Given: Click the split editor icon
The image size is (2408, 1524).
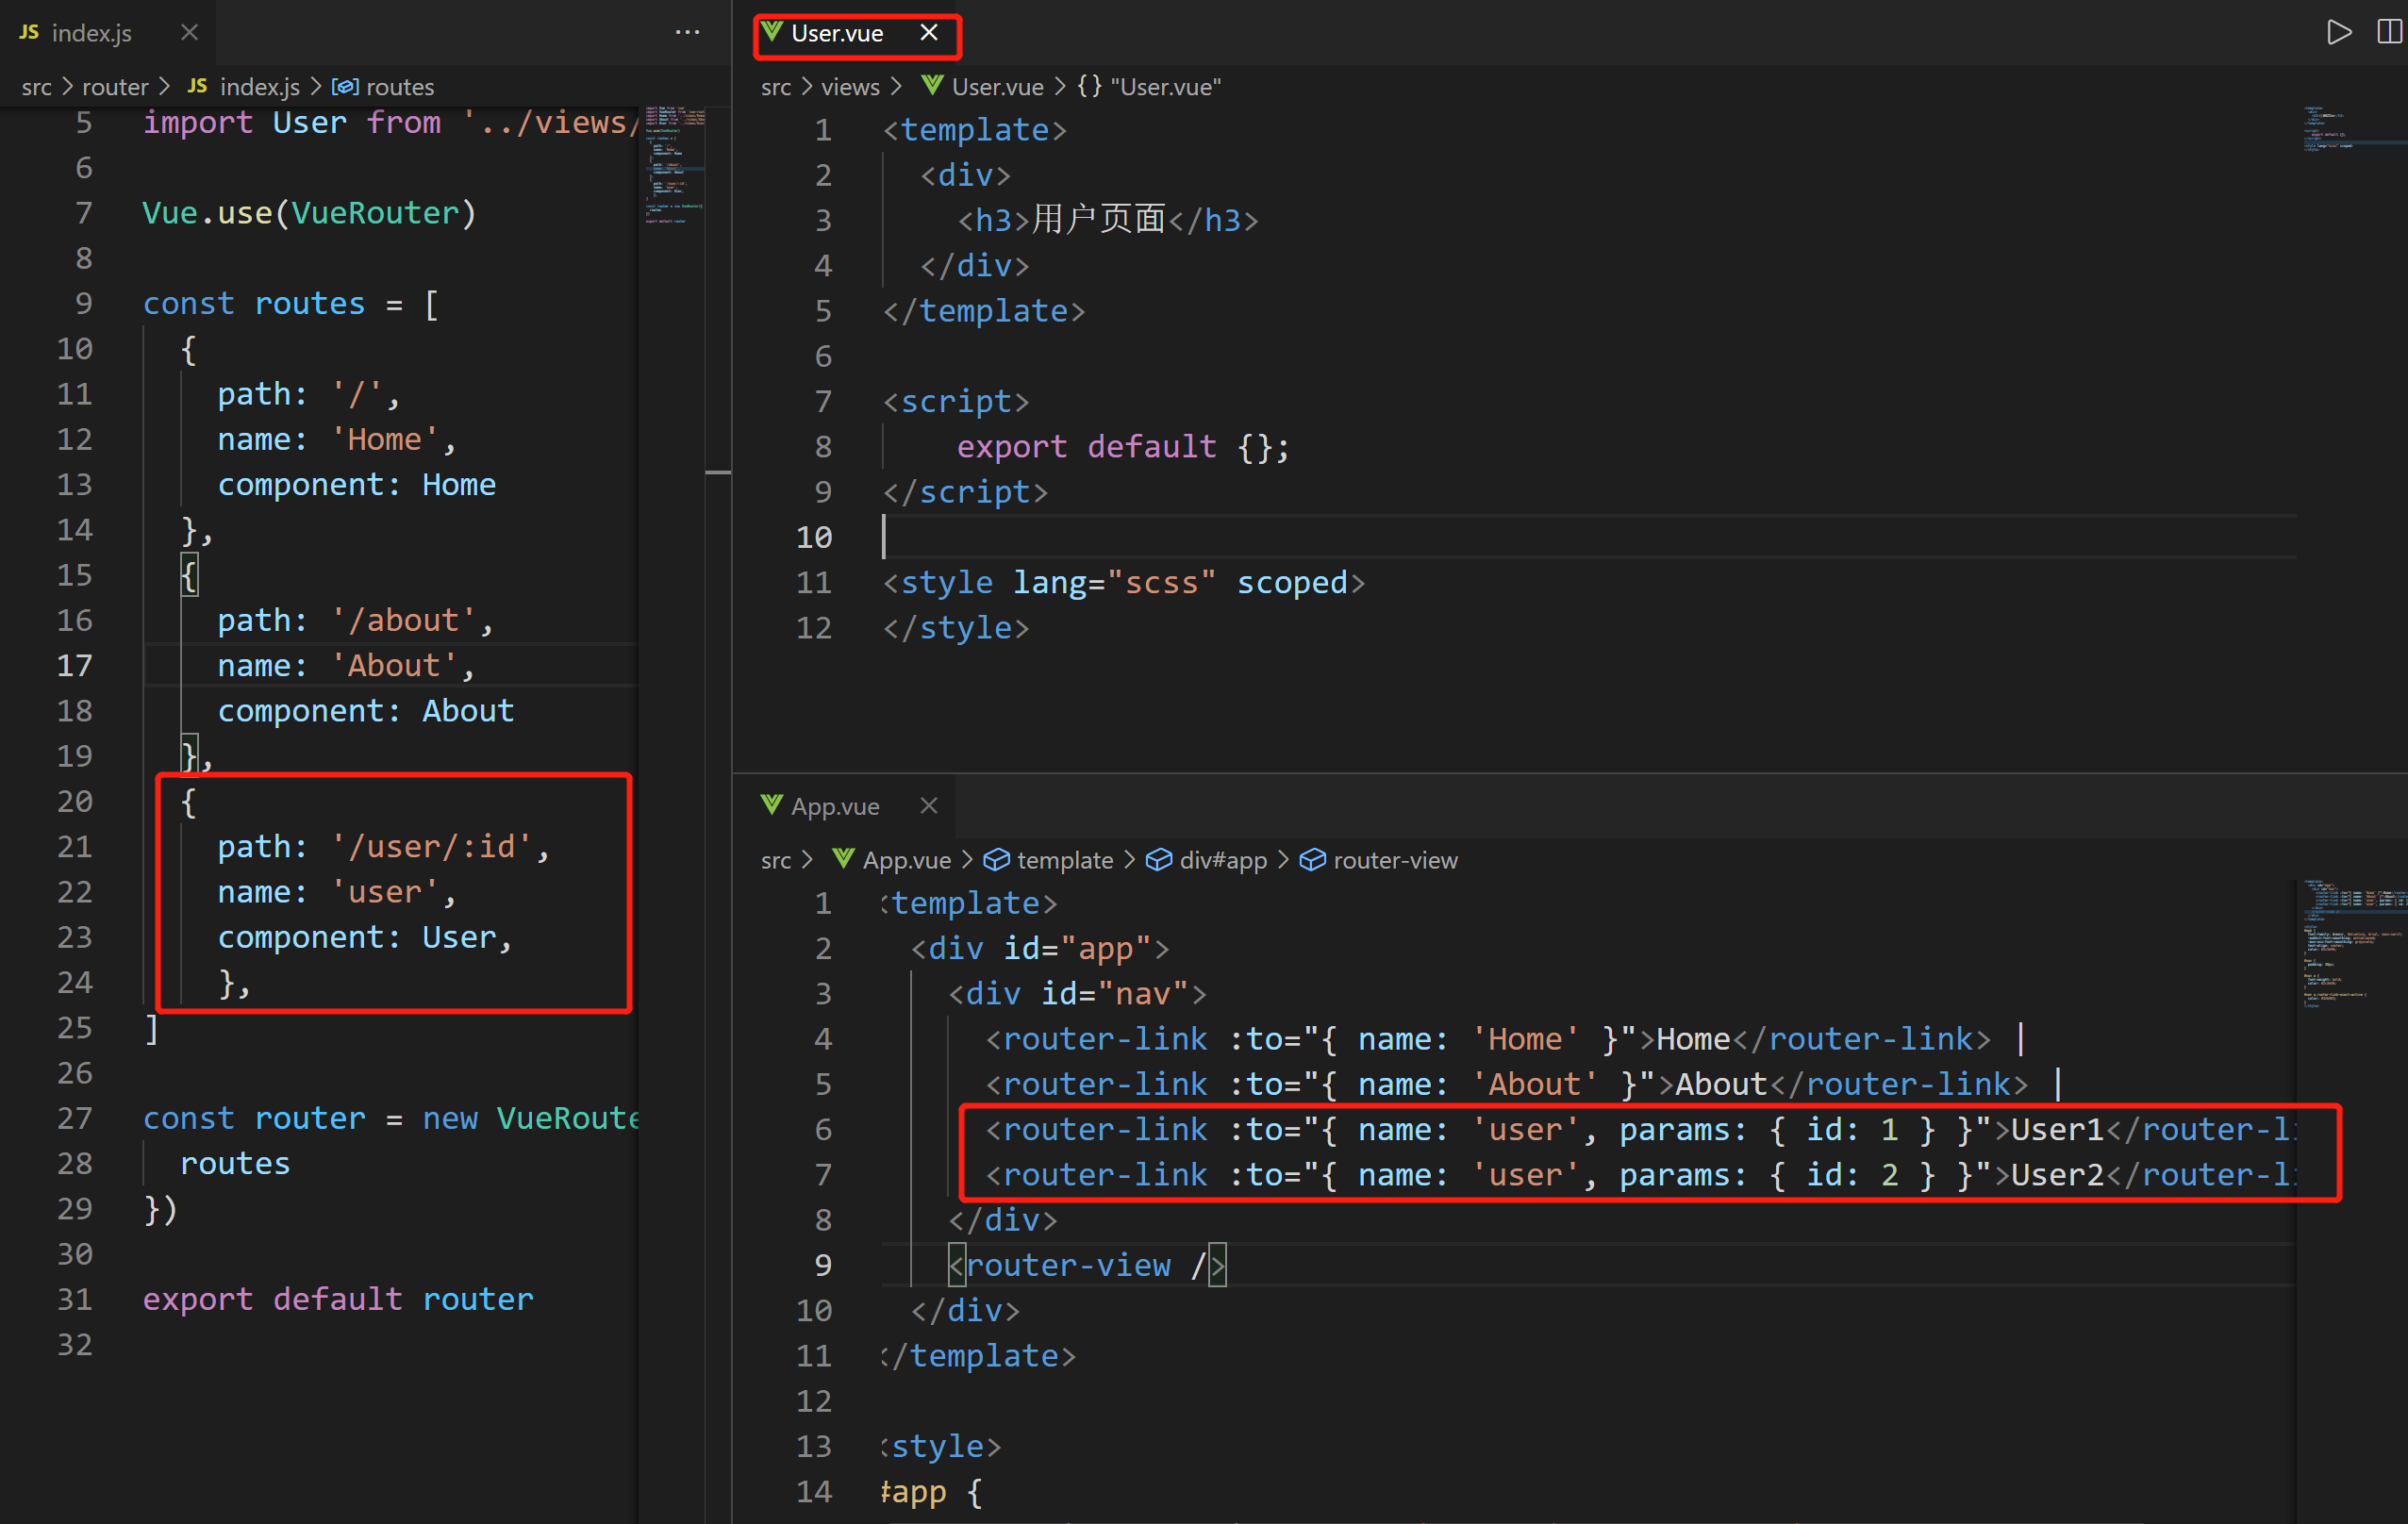Looking at the screenshot, I should click(x=2388, y=32).
